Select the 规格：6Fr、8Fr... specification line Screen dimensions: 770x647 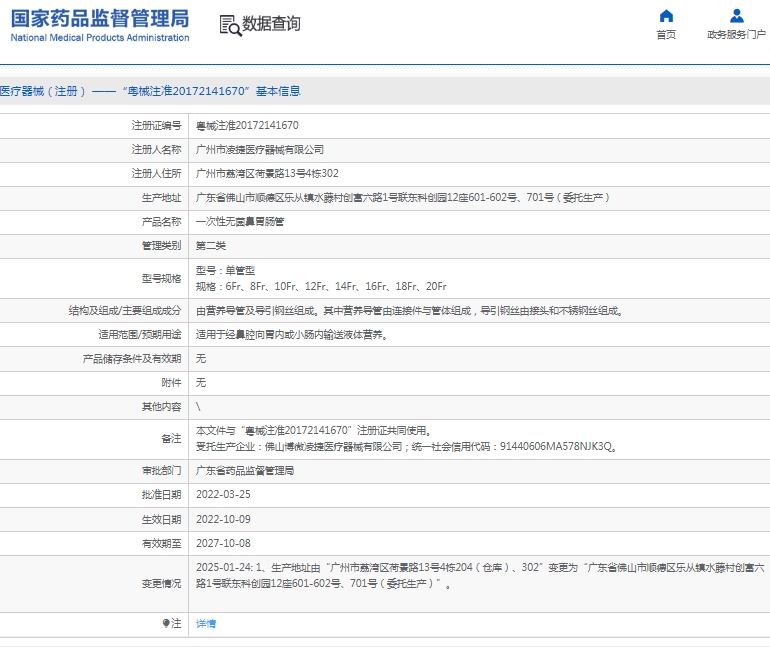click(x=321, y=286)
